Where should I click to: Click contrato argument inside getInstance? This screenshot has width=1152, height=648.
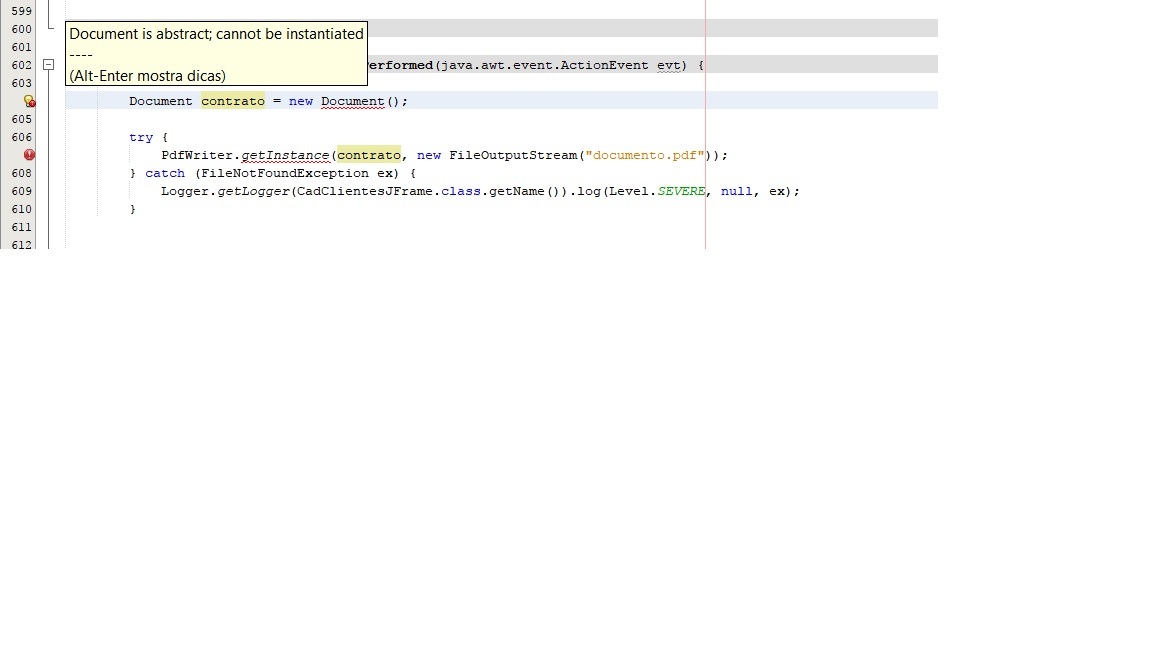pyautogui.click(x=369, y=155)
